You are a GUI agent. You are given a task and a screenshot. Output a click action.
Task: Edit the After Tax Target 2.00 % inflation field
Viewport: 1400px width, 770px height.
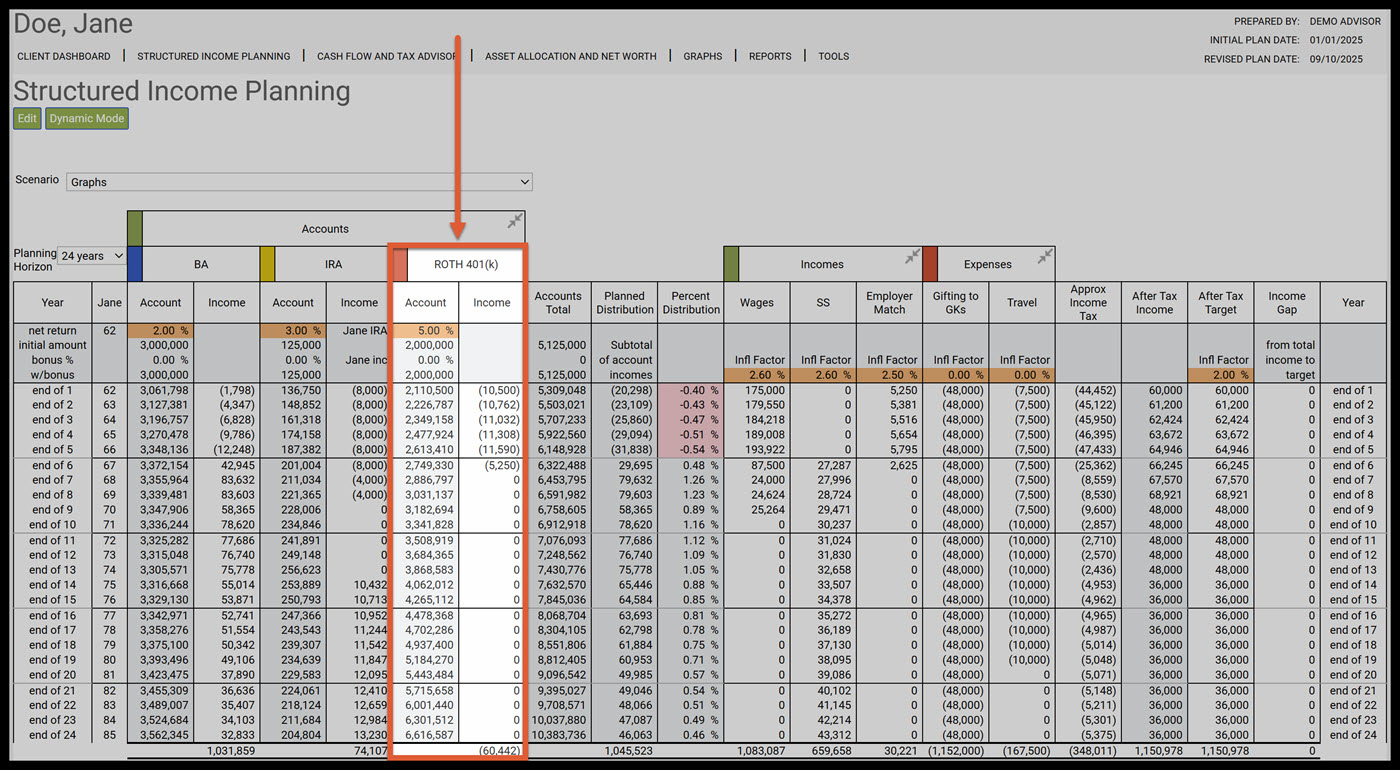coord(1220,375)
